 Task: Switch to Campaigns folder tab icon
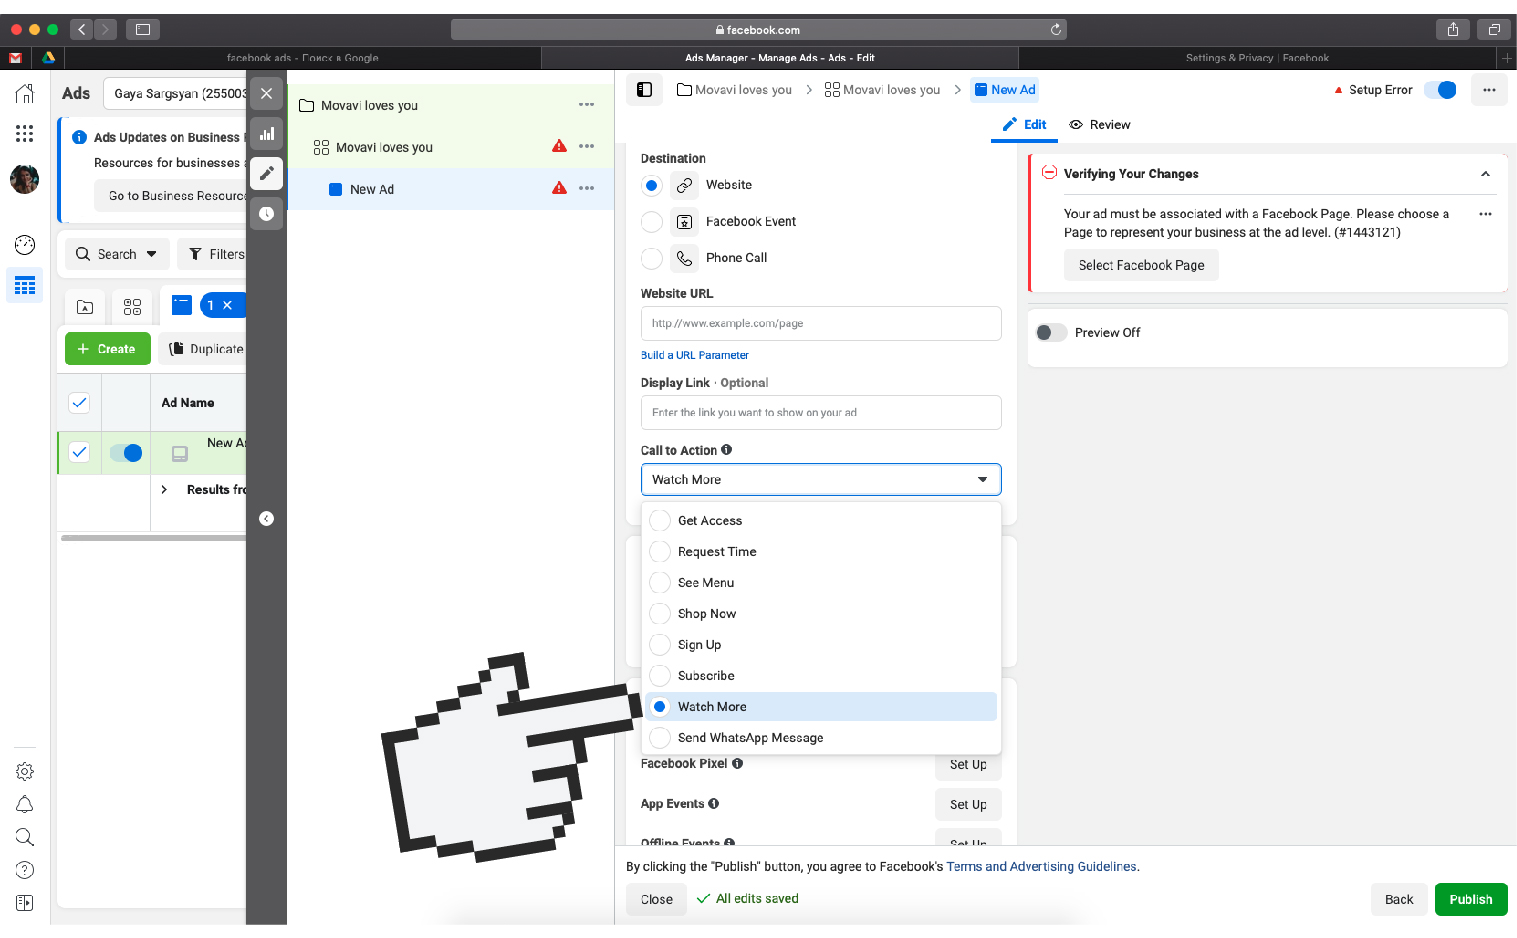(85, 306)
